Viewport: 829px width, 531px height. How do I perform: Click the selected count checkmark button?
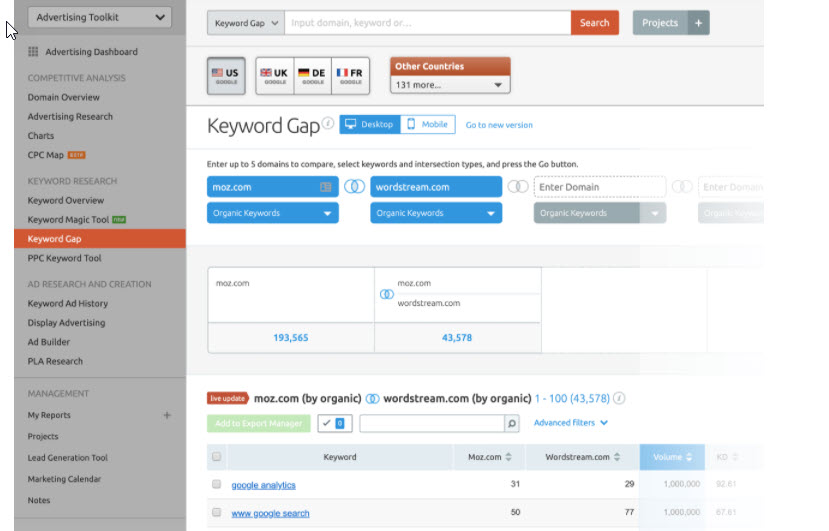click(x=335, y=423)
